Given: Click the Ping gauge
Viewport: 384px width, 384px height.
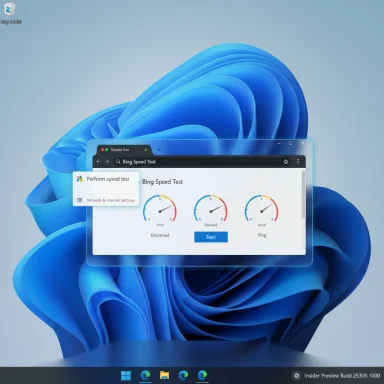Looking at the screenshot, I should click(x=262, y=208).
